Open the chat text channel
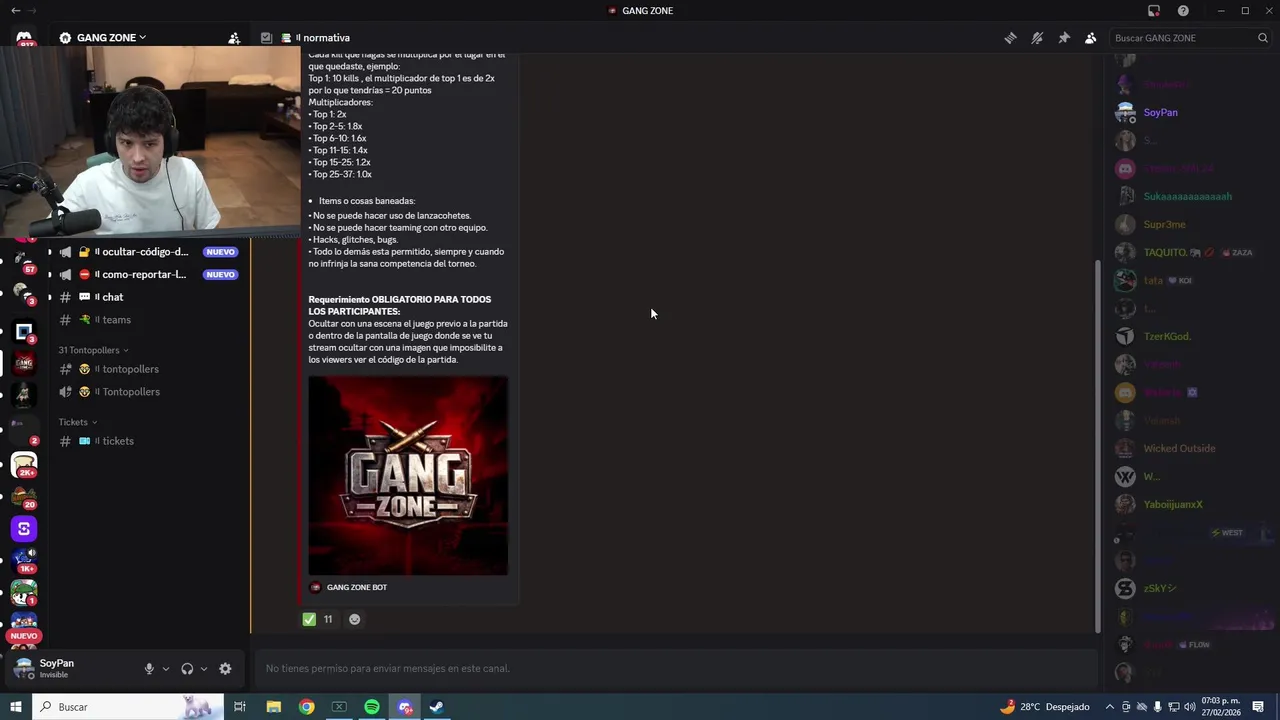Viewport: 1280px width, 720px height. (x=148, y=297)
